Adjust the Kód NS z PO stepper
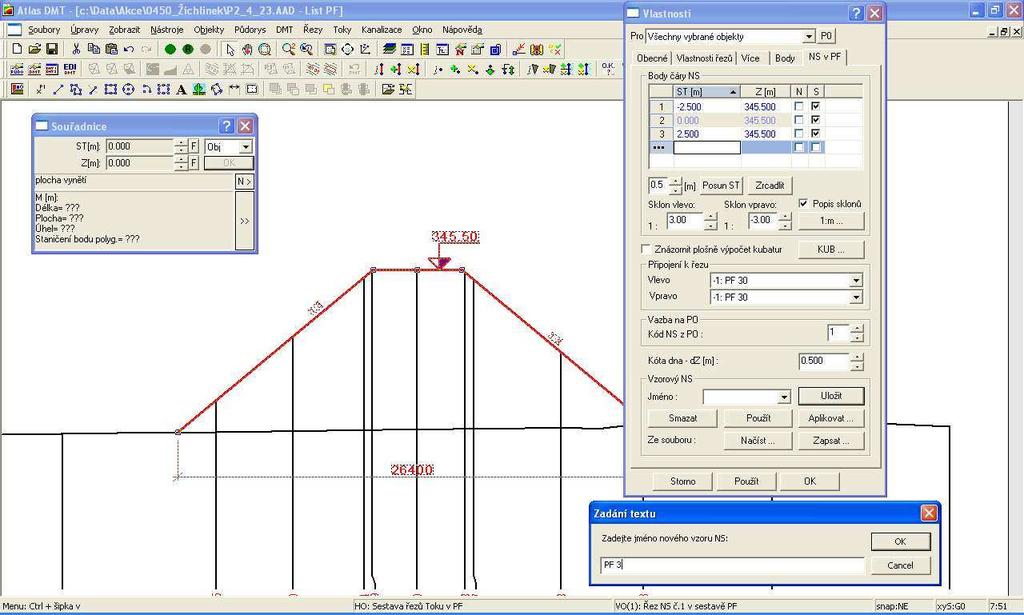 [x=857, y=334]
